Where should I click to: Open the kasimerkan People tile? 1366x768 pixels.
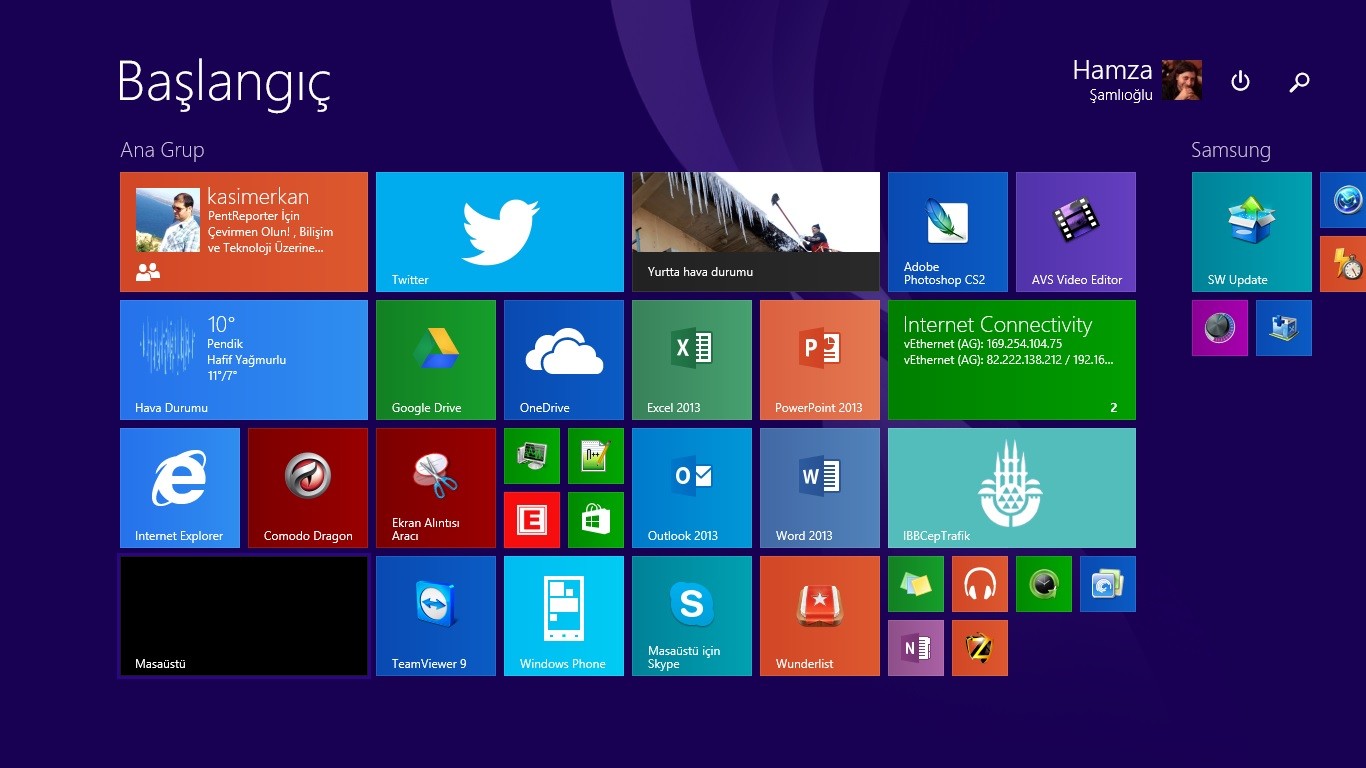[244, 232]
